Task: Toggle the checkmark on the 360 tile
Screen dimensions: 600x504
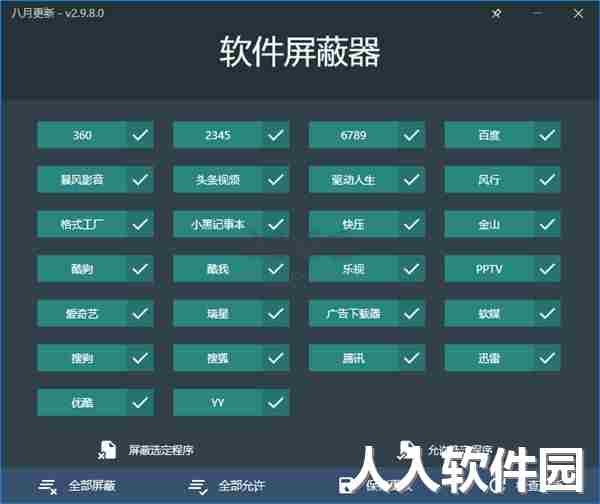Action: point(140,135)
